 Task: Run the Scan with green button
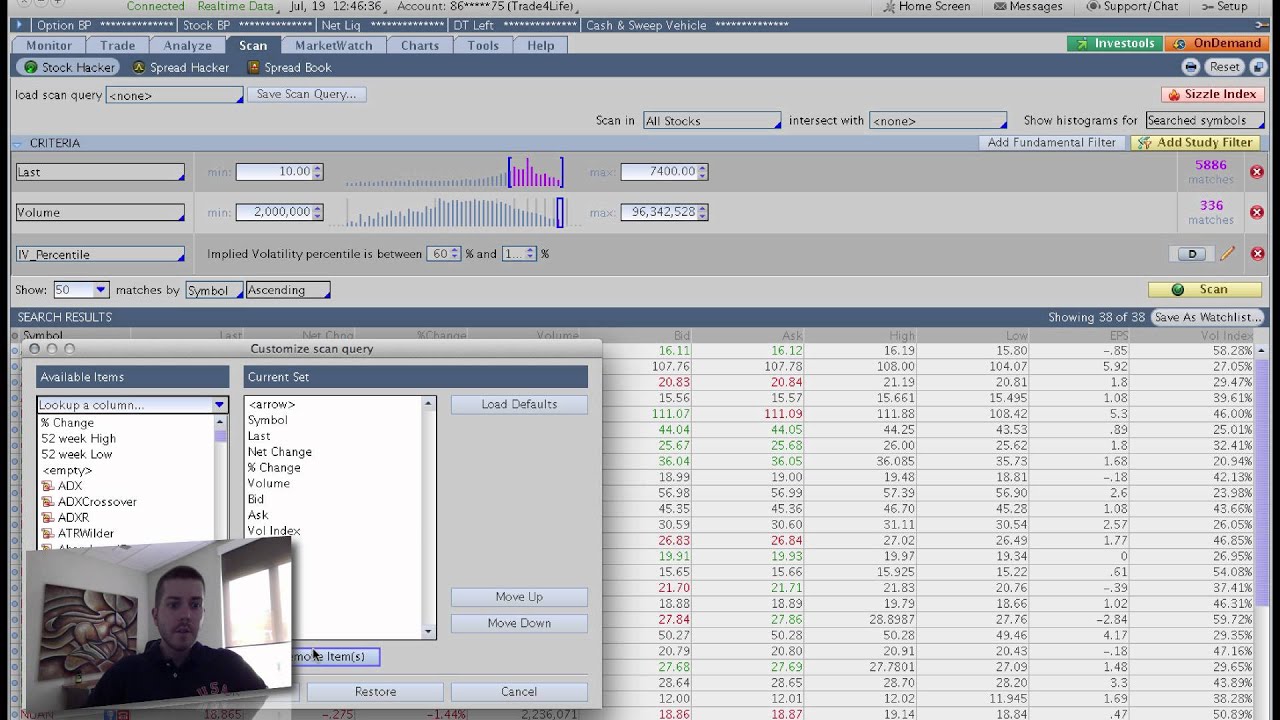click(x=1204, y=289)
